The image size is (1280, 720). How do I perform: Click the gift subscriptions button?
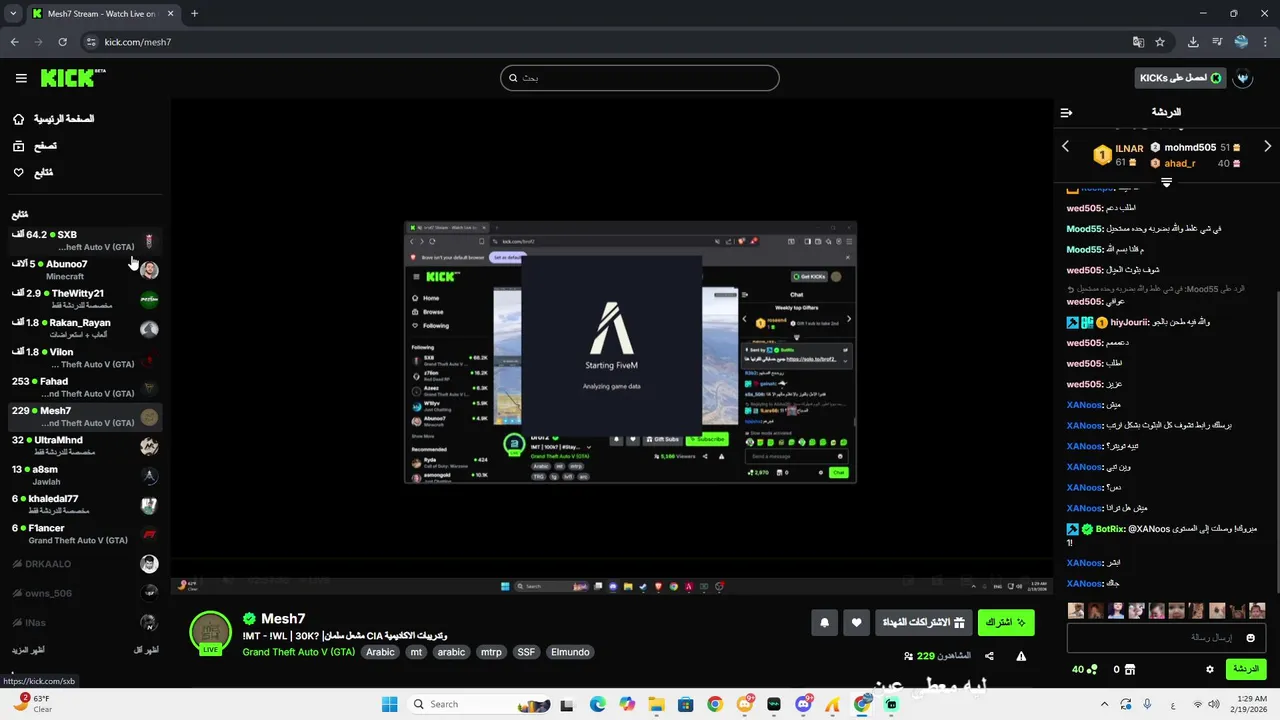click(x=923, y=622)
